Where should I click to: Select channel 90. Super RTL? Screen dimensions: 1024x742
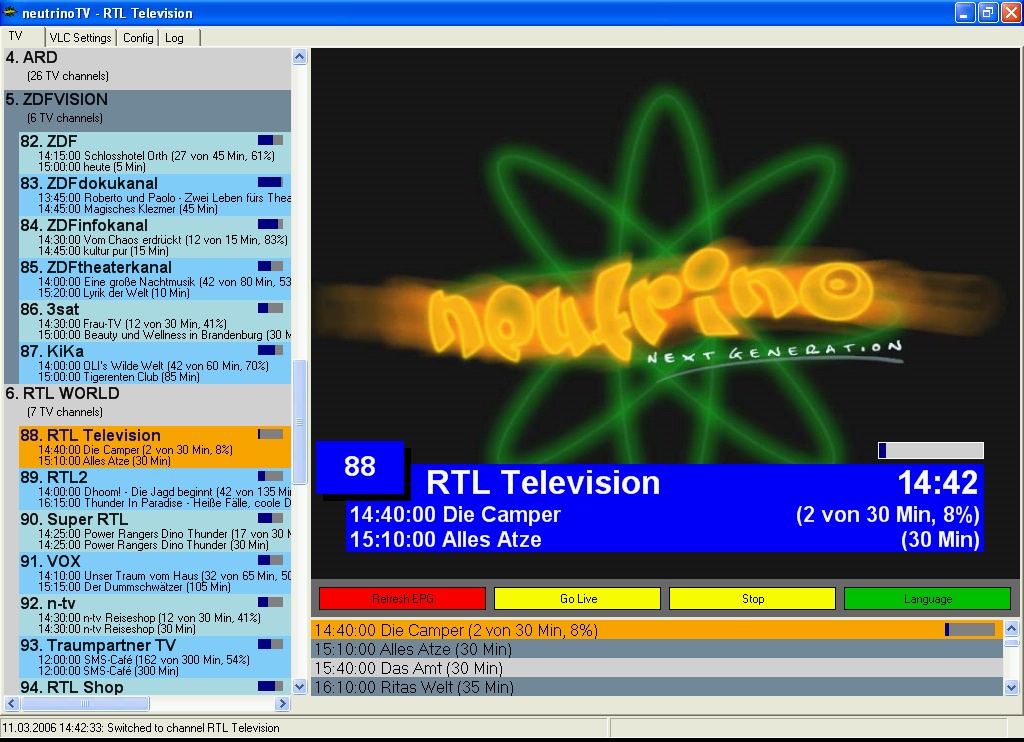click(x=155, y=530)
